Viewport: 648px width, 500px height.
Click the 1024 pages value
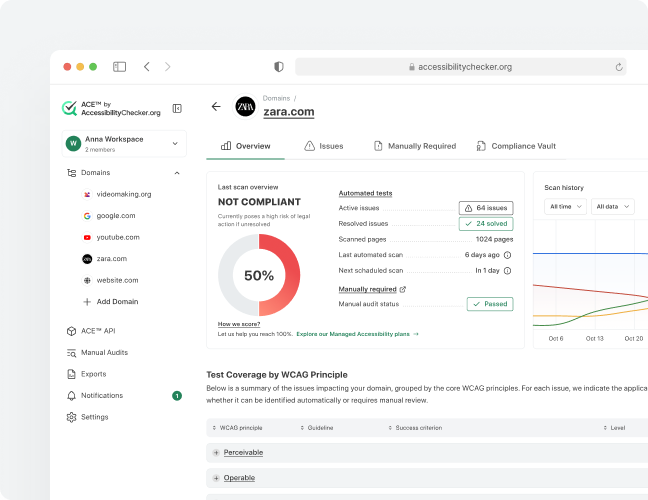[x=494, y=239]
